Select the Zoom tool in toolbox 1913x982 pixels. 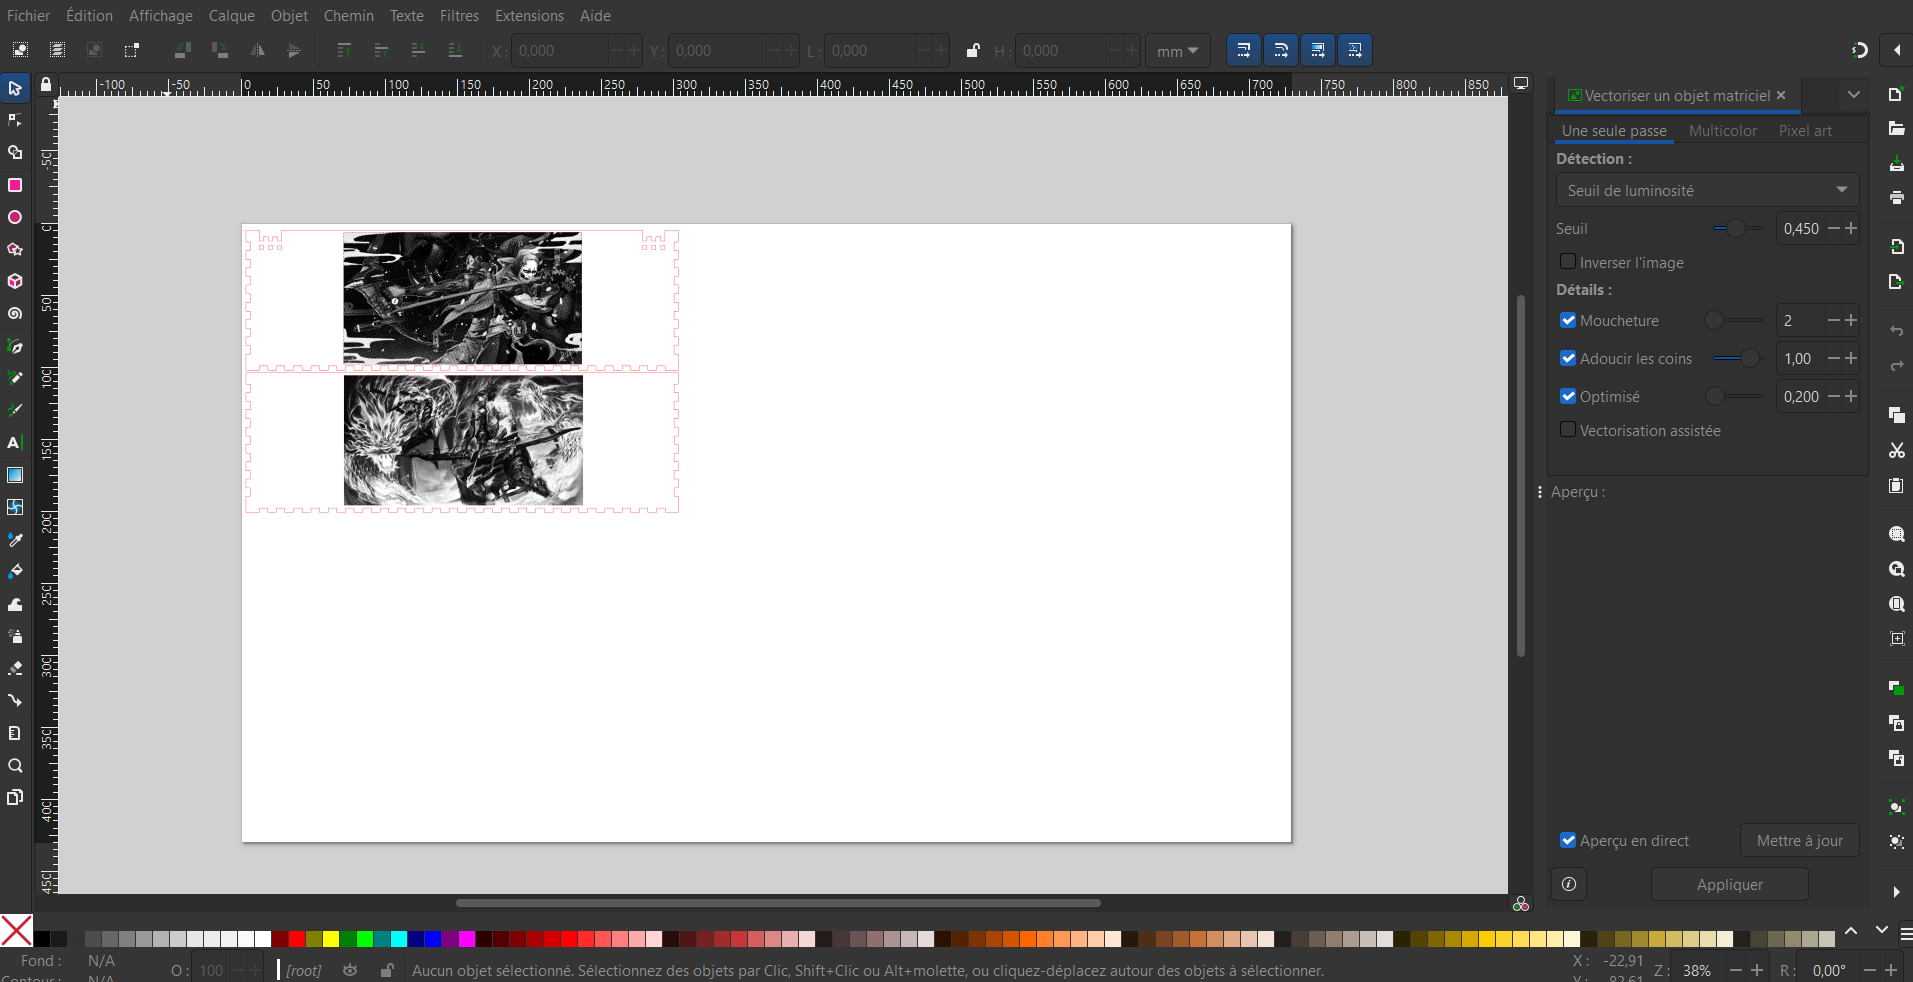15,765
